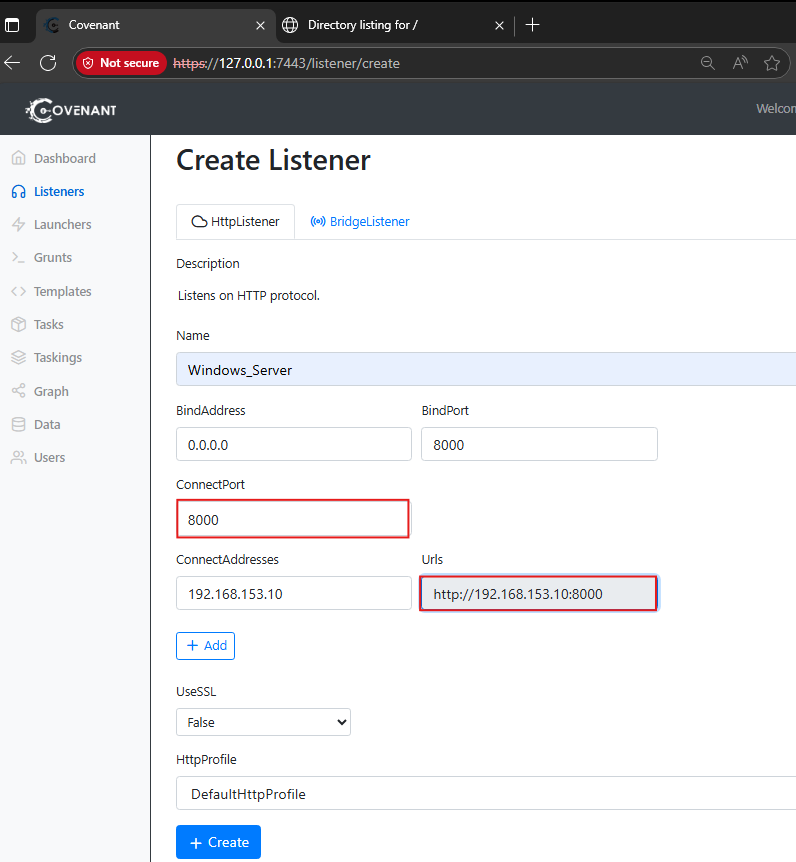Click the Graph share-nodes icon
This screenshot has width=796, height=862.
point(19,391)
